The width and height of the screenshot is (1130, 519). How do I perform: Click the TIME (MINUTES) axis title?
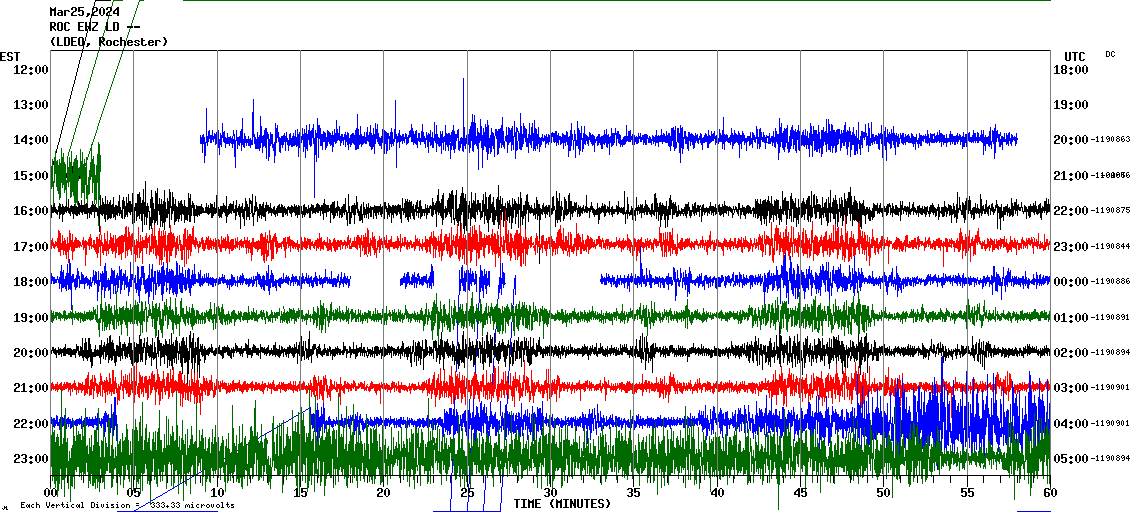[562, 504]
